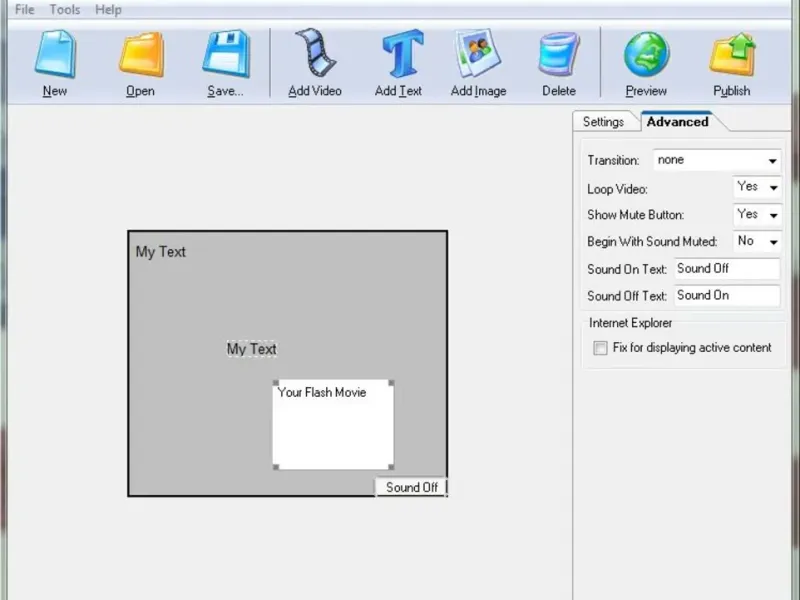Open the Tools menu
The image size is (800, 600).
pos(64,10)
